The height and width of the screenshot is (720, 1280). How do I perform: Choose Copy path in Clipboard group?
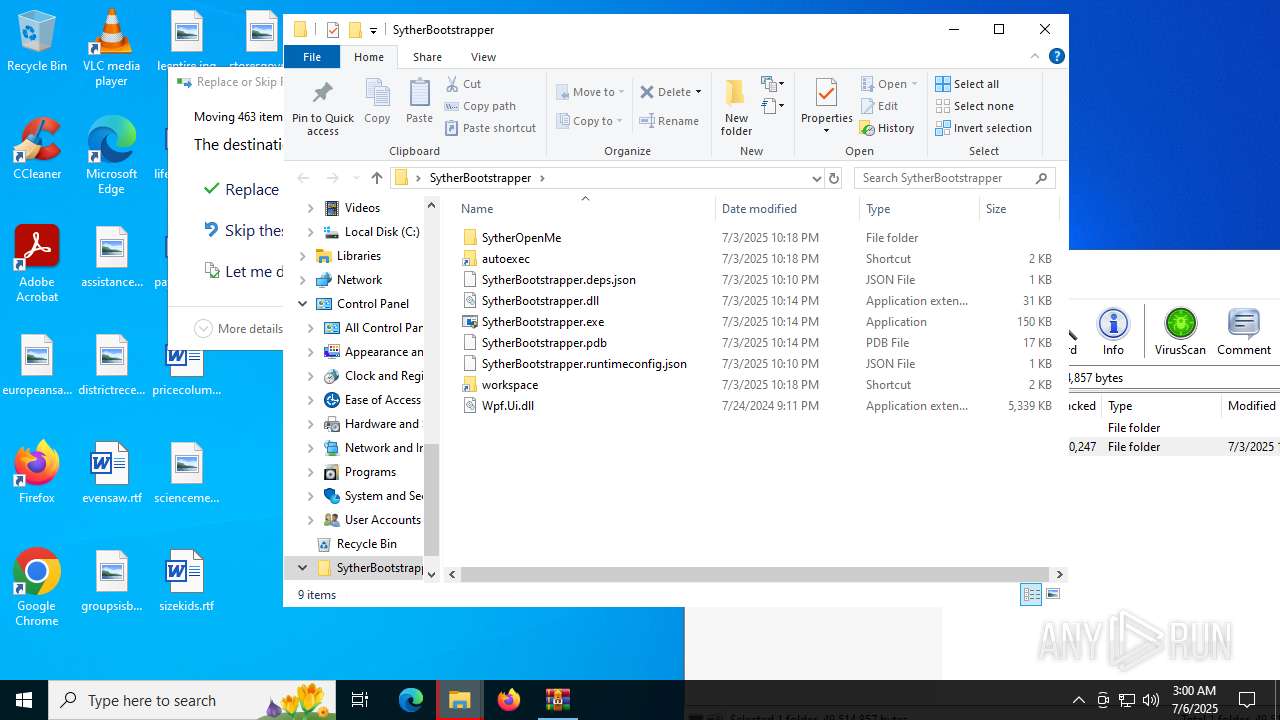click(x=480, y=106)
